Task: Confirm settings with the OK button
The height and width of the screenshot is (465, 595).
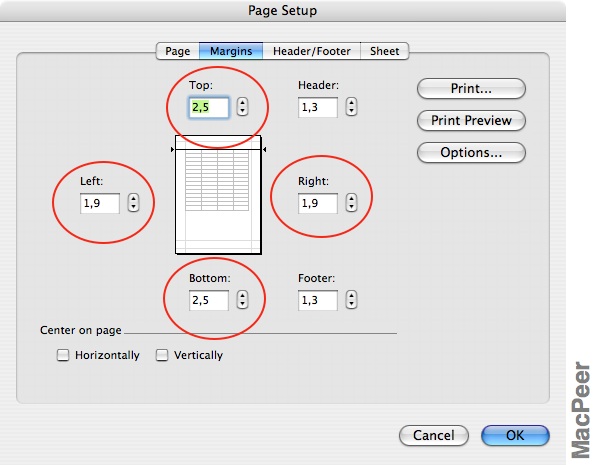Action: point(515,435)
